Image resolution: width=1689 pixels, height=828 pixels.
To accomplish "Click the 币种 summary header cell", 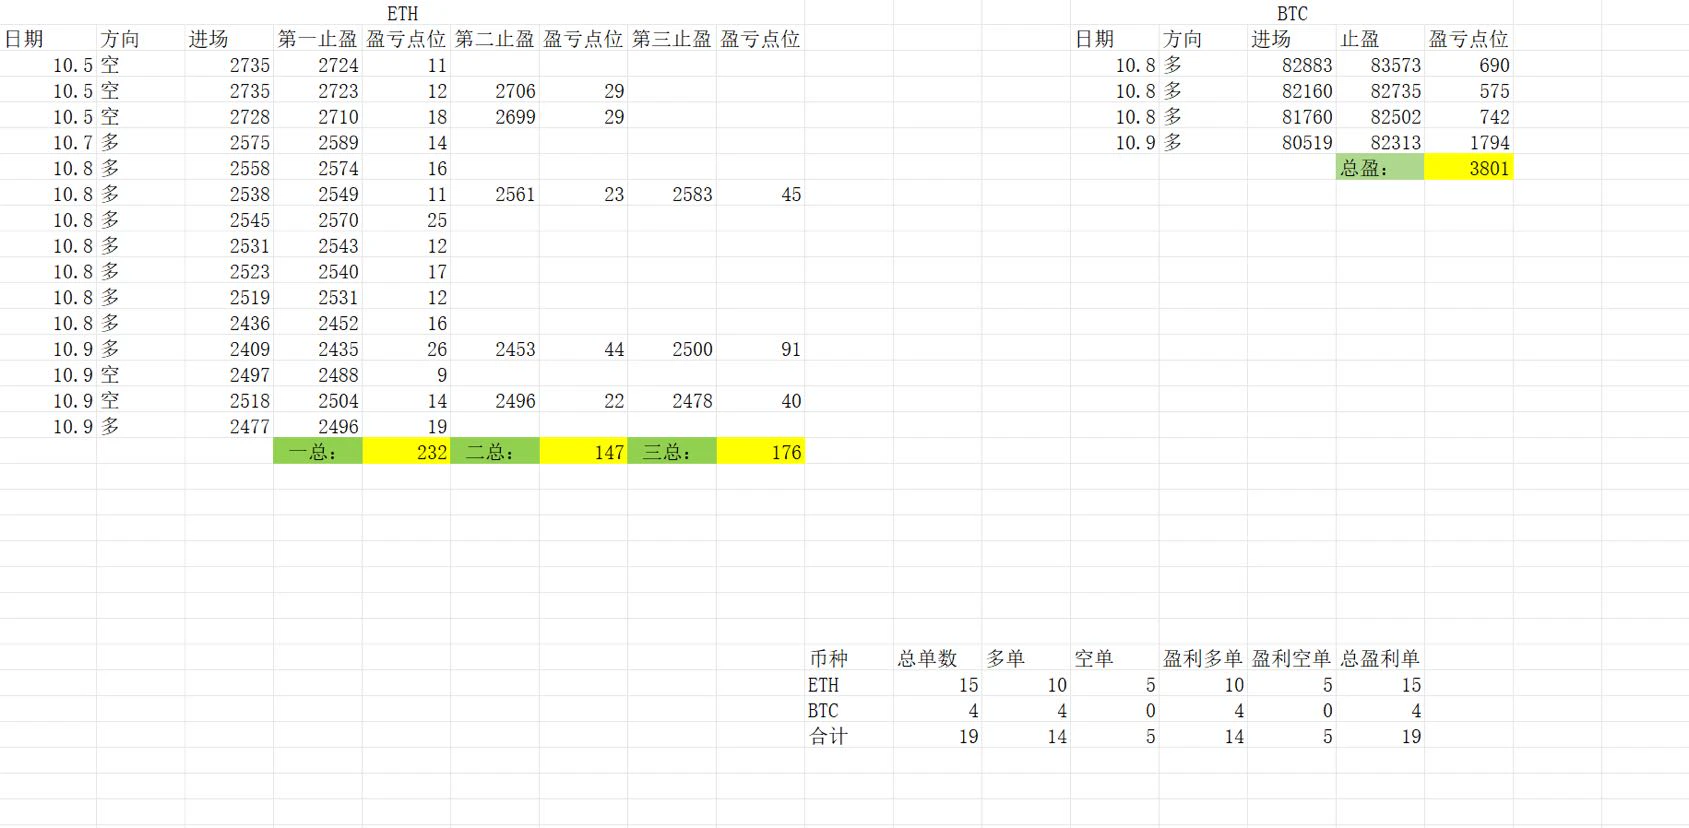I will pyautogui.click(x=849, y=658).
